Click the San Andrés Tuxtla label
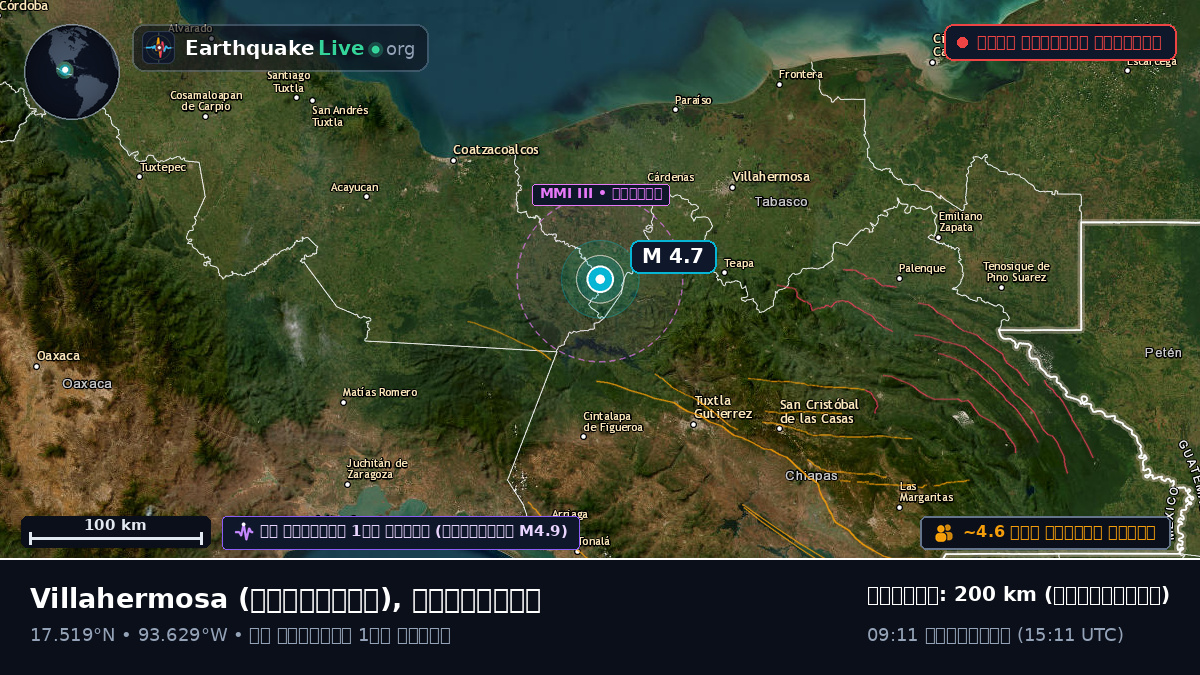Screen dimensions: 1200x675 click(340, 116)
